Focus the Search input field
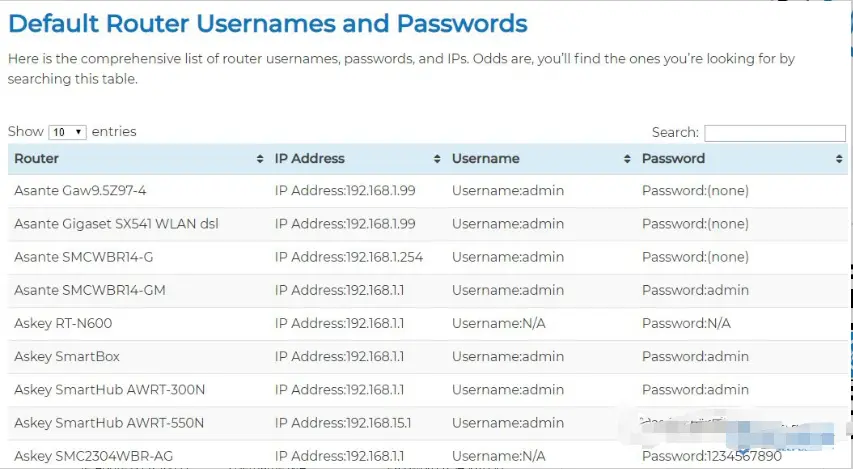The height and width of the screenshot is (469, 853). pyautogui.click(x=775, y=133)
